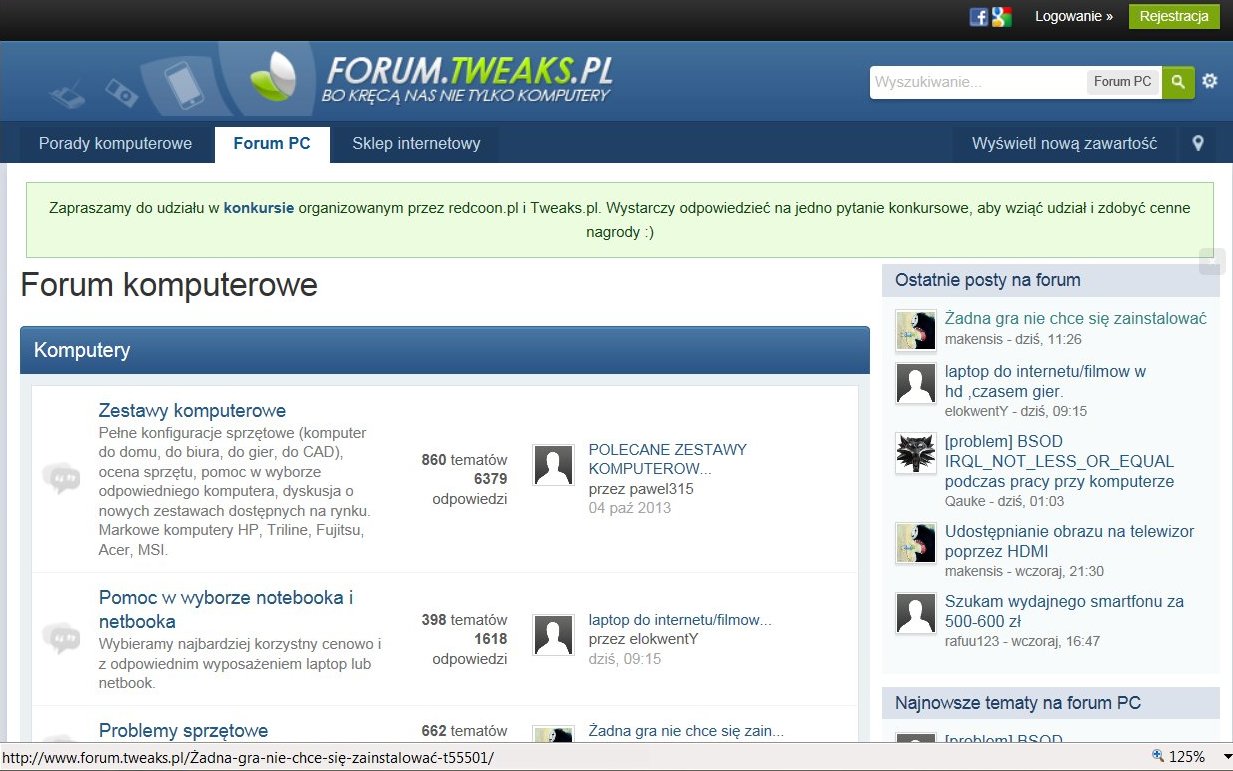Open the Sklep internetowy tab

(416, 143)
